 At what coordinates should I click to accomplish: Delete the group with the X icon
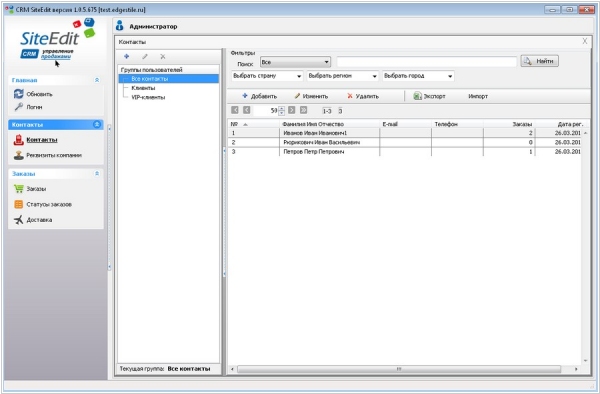pos(163,56)
